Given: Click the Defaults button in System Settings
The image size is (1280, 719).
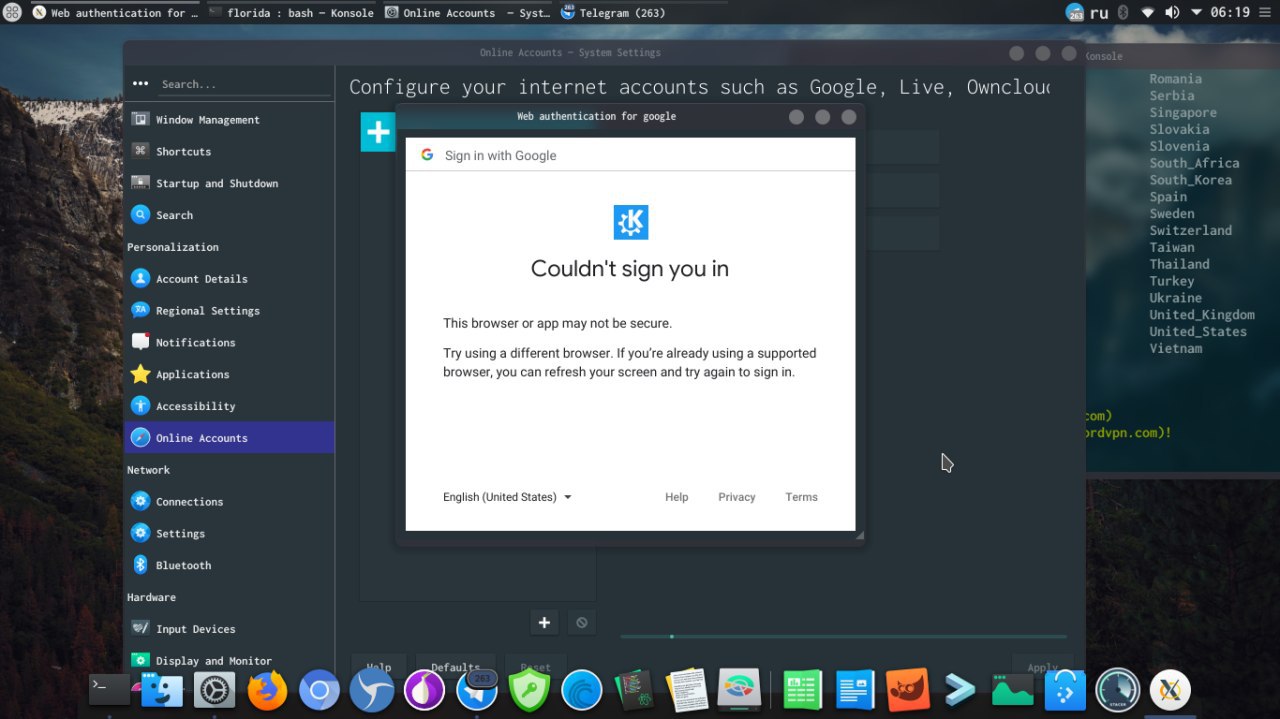Looking at the screenshot, I should tap(455, 667).
